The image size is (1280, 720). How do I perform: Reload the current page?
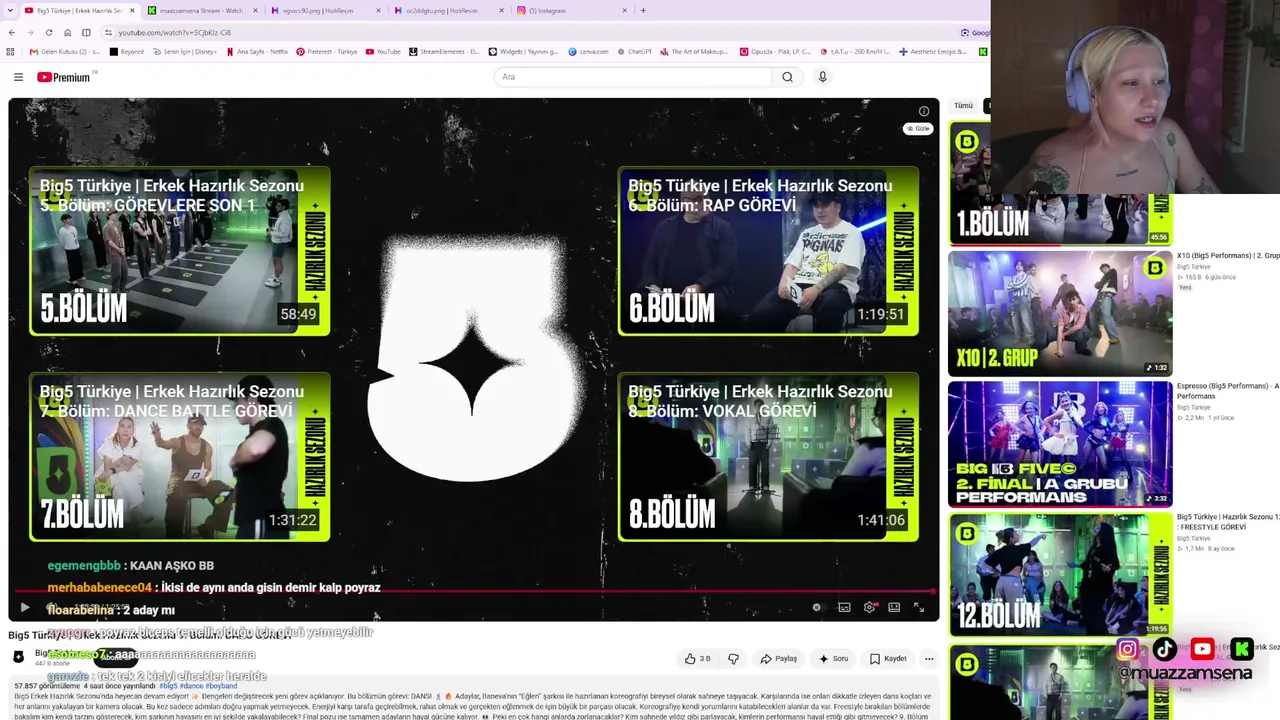(48, 32)
